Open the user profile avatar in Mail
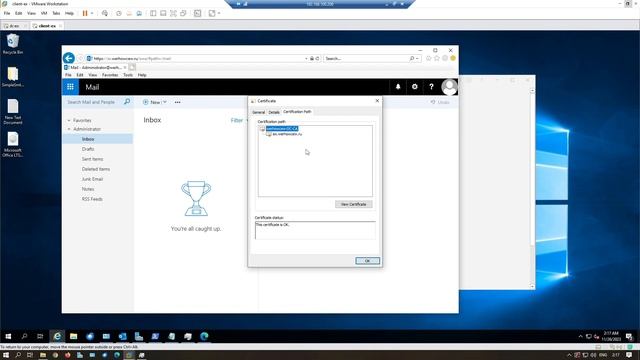640x360 pixels. (449, 87)
